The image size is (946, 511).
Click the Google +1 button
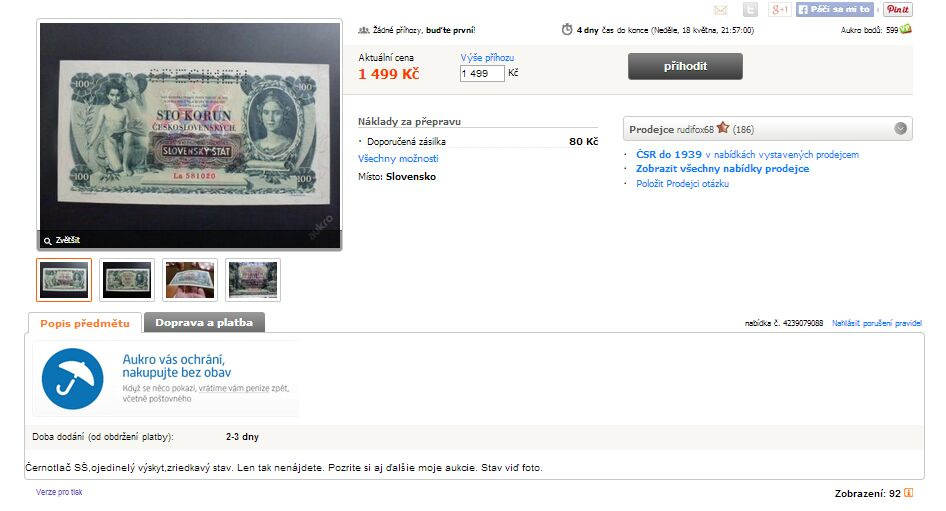point(779,10)
